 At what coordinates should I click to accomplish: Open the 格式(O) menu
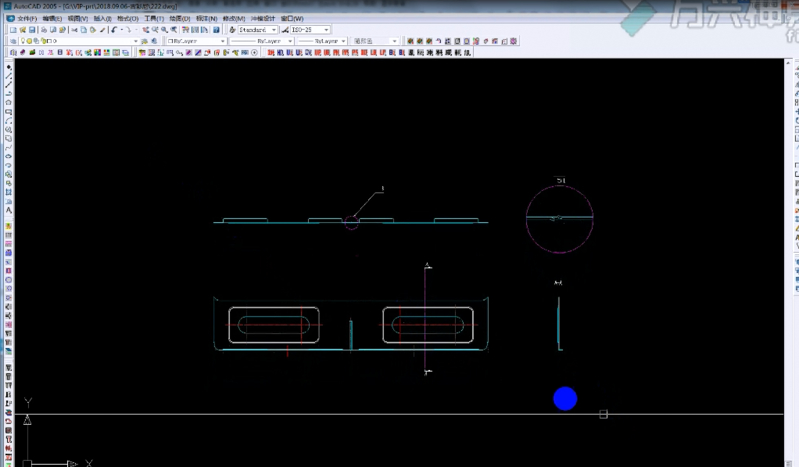(128, 19)
